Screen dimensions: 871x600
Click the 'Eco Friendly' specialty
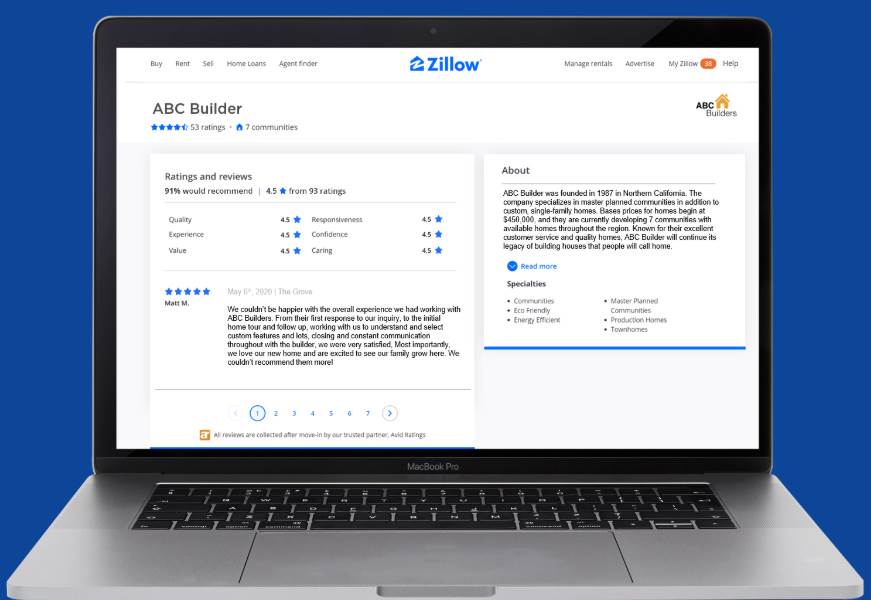coord(532,311)
